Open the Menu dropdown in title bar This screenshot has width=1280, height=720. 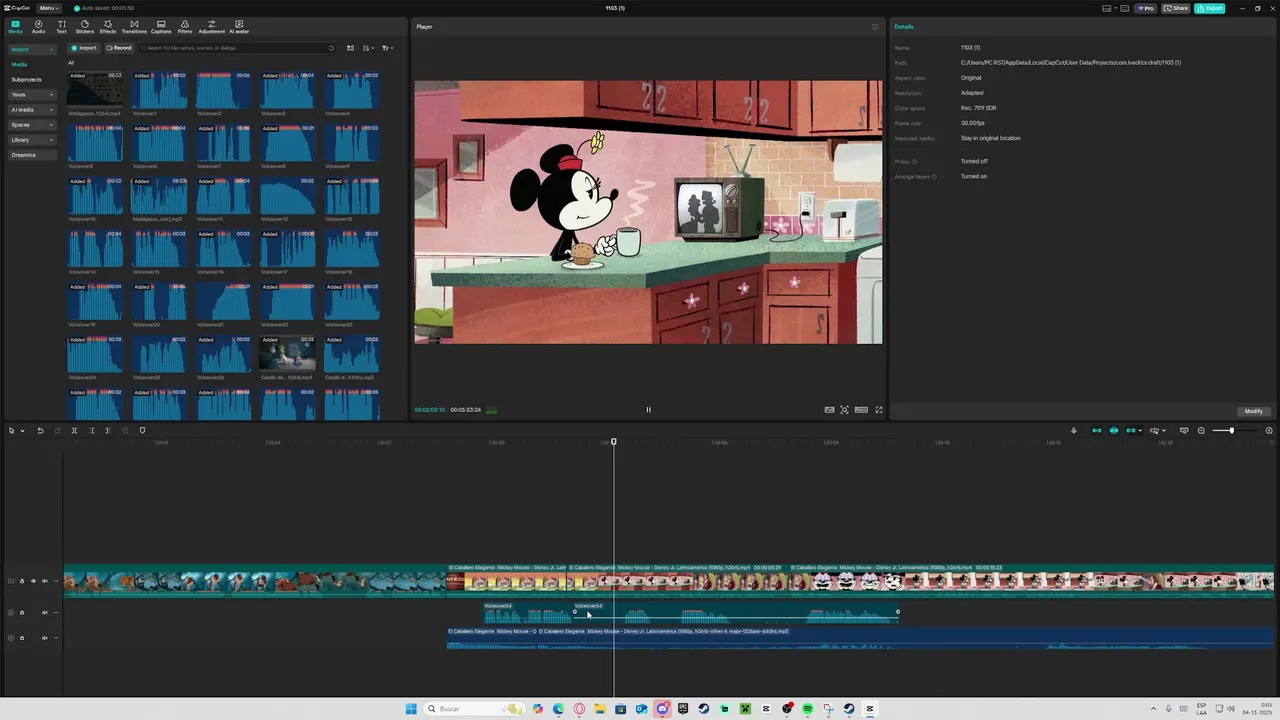pos(48,8)
